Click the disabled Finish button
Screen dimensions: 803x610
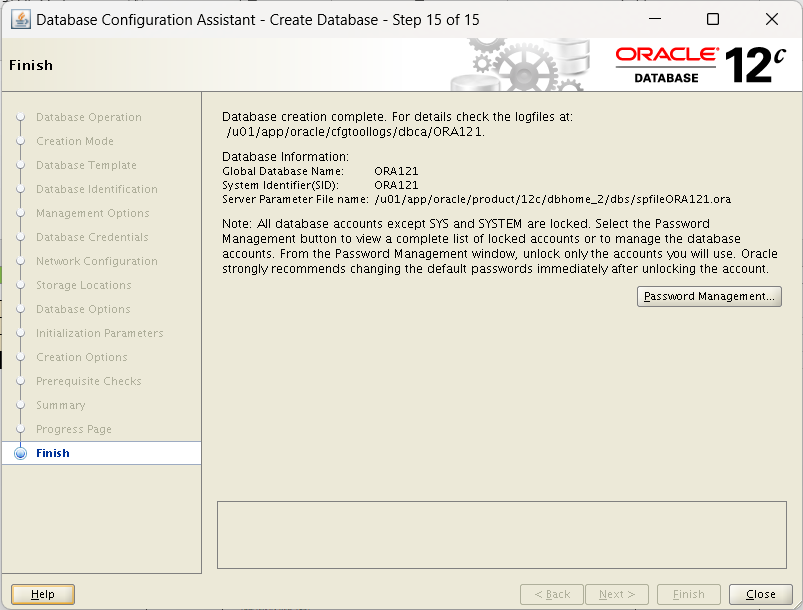(689, 594)
